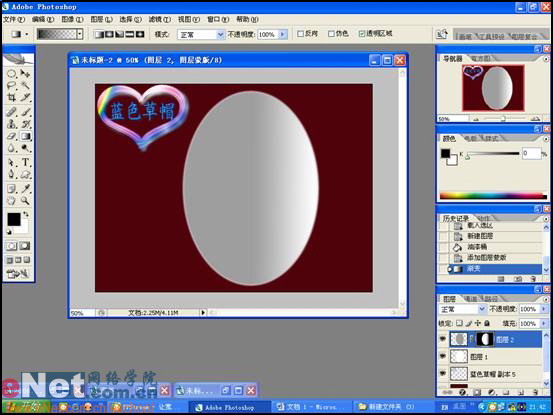Enable the 仿色 (Dither) checkbox
The height and width of the screenshot is (415, 553).
click(x=331, y=34)
